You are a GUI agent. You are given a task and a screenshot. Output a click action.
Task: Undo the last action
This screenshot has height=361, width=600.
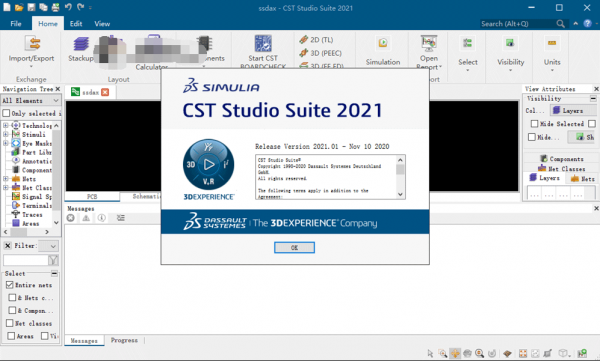(x=68, y=7)
